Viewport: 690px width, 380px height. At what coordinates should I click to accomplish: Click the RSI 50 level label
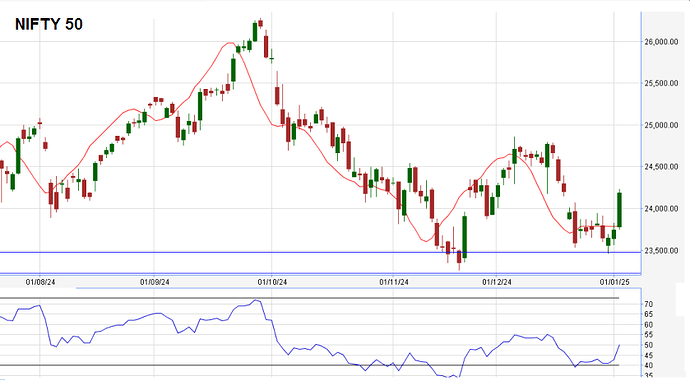[649, 345]
